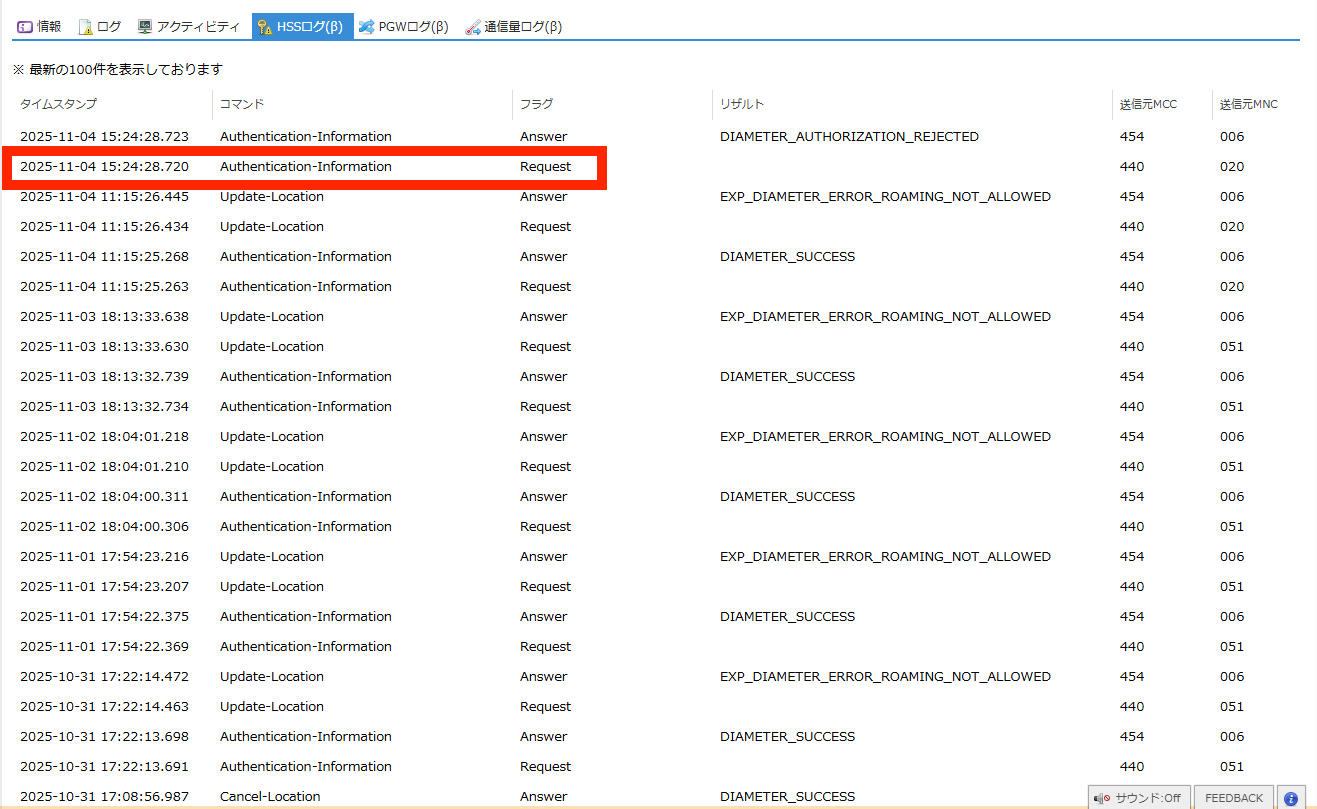Select the DIAMETER_AUTHORIZATION_REJECTED result row

click(848, 137)
